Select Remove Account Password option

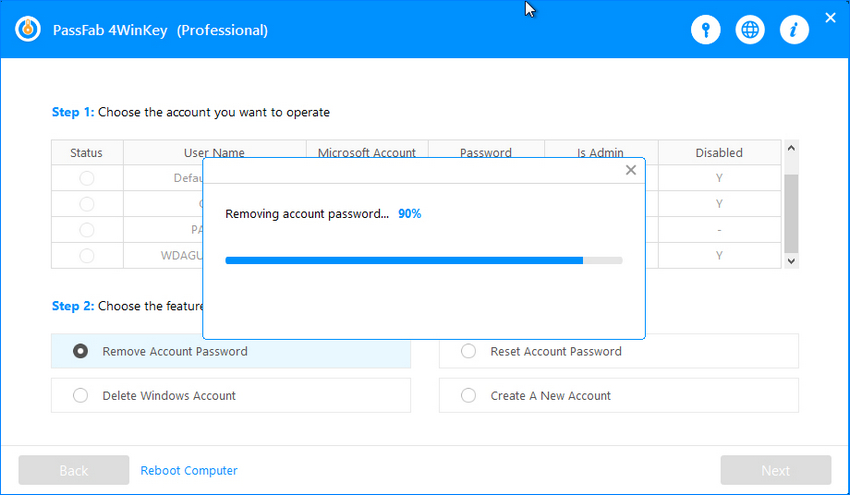(81, 352)
